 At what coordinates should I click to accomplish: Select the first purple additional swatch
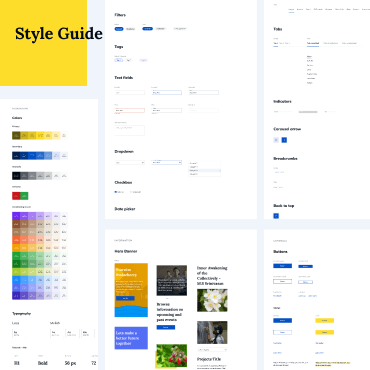[x=16, y=216]
